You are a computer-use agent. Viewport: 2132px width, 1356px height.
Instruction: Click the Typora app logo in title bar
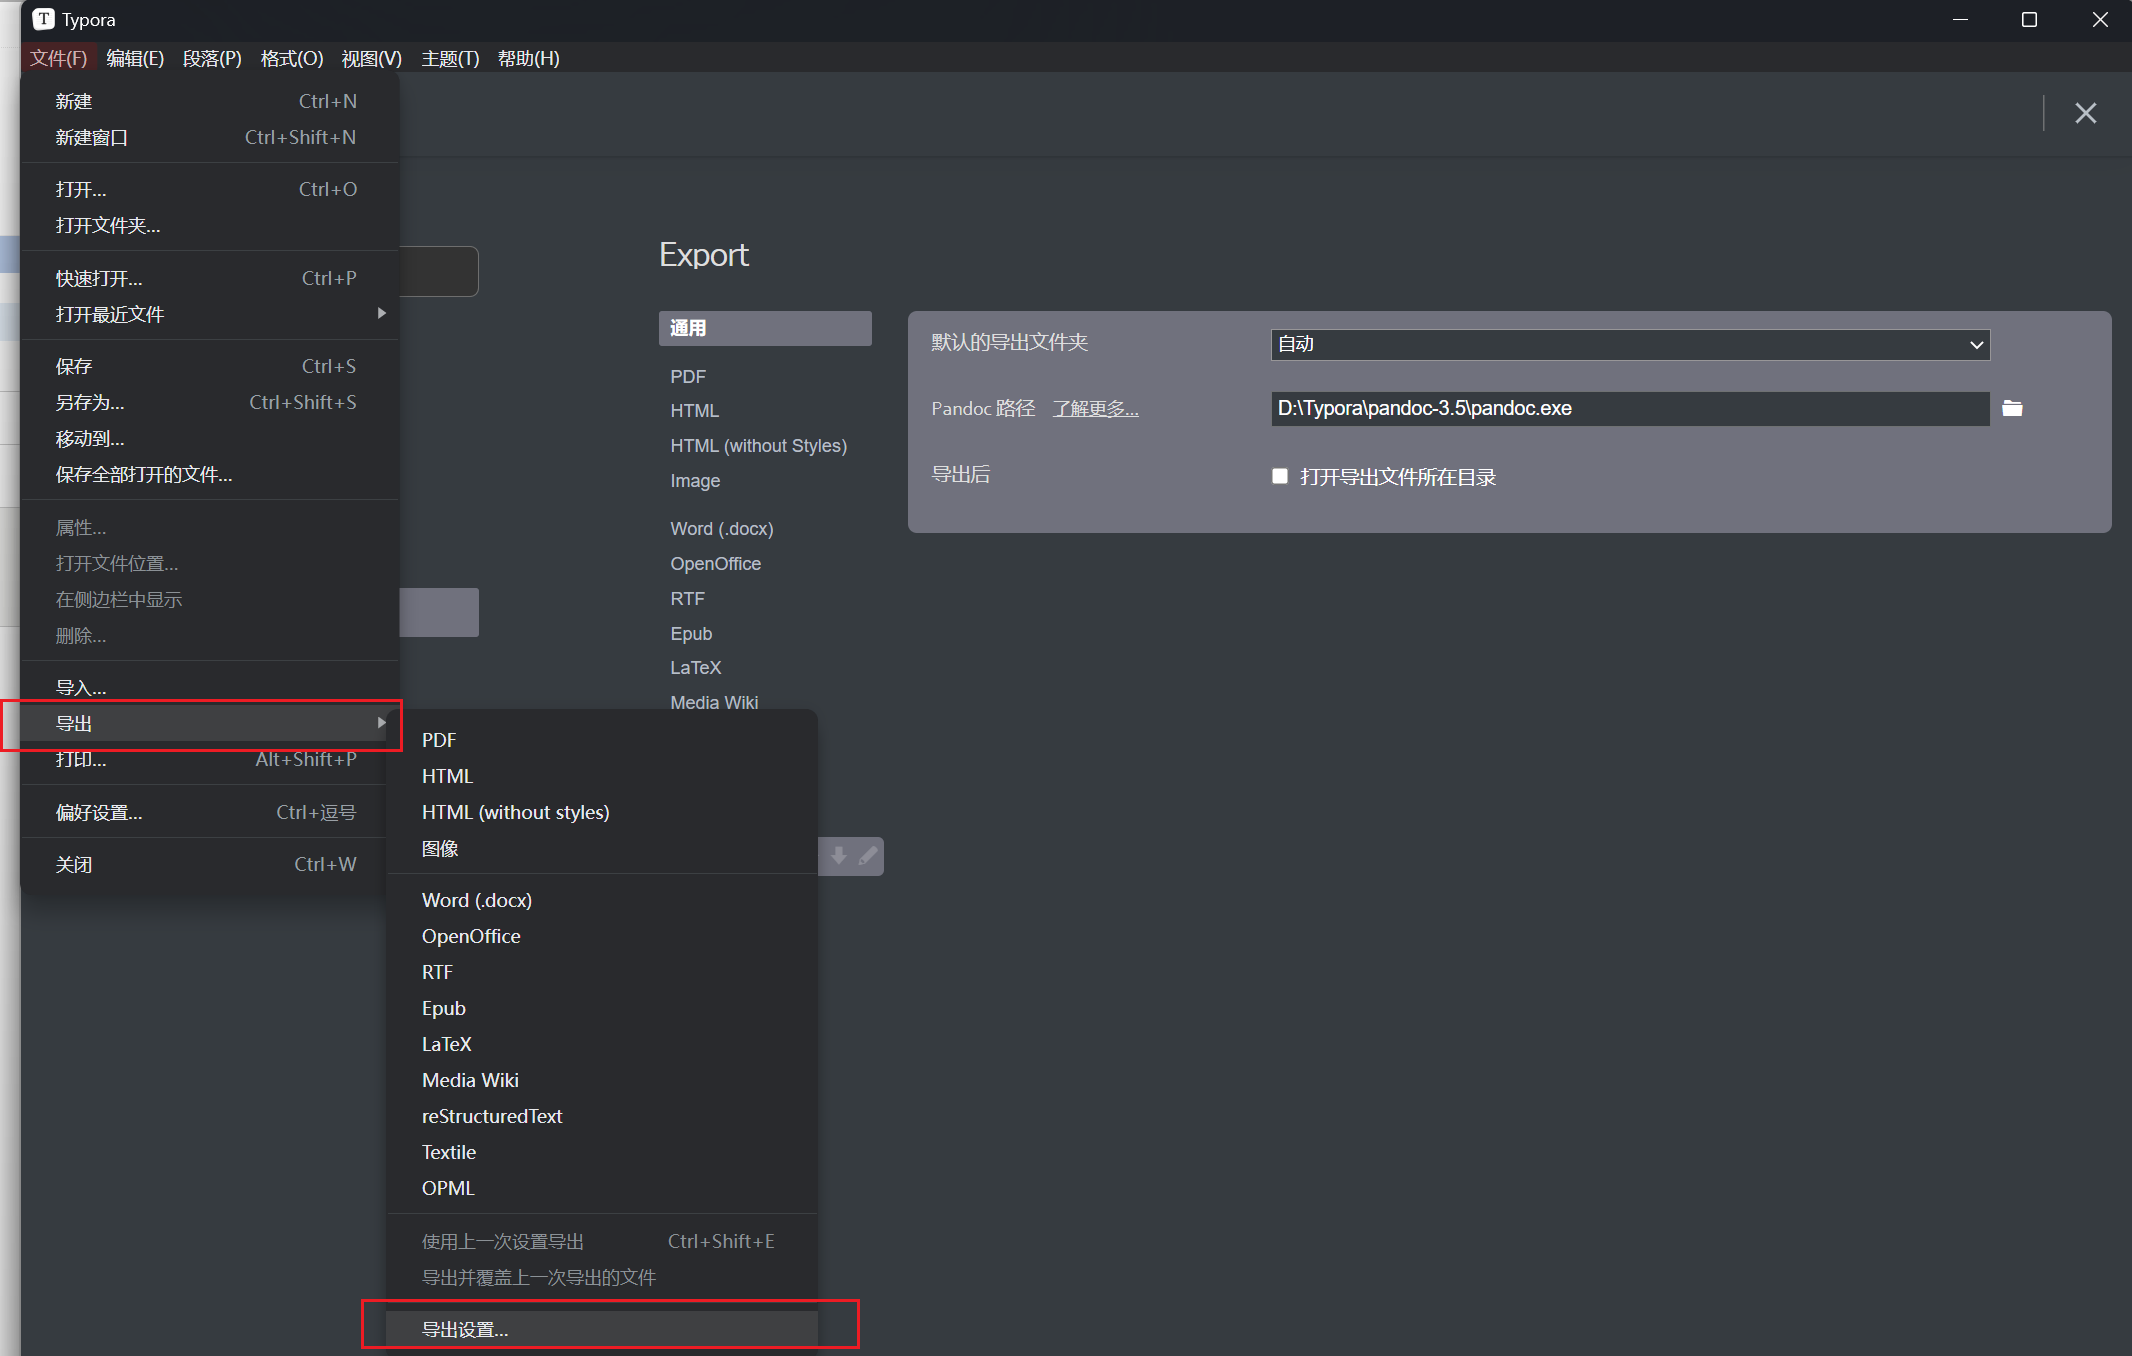(x=44, y=19)
